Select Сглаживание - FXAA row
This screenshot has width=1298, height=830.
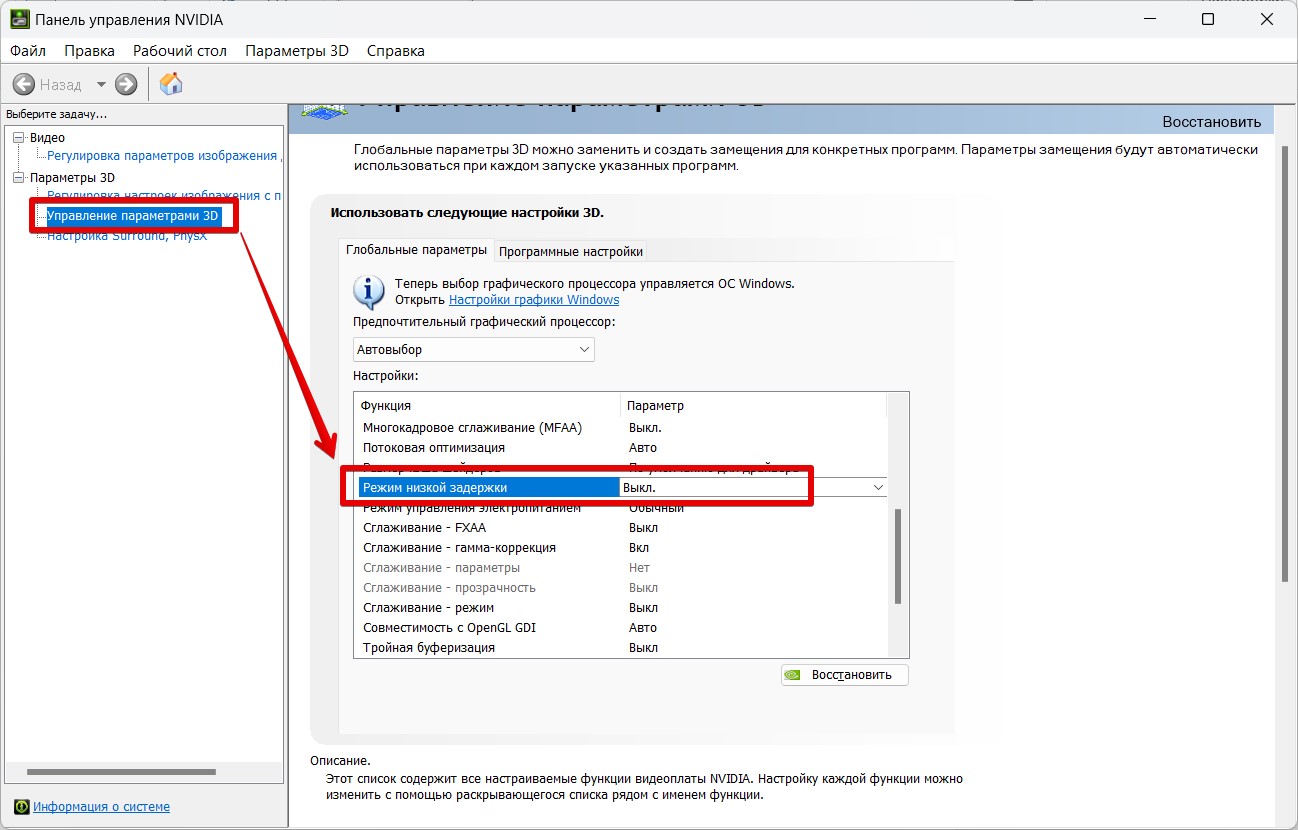click(x=621, y=528)
